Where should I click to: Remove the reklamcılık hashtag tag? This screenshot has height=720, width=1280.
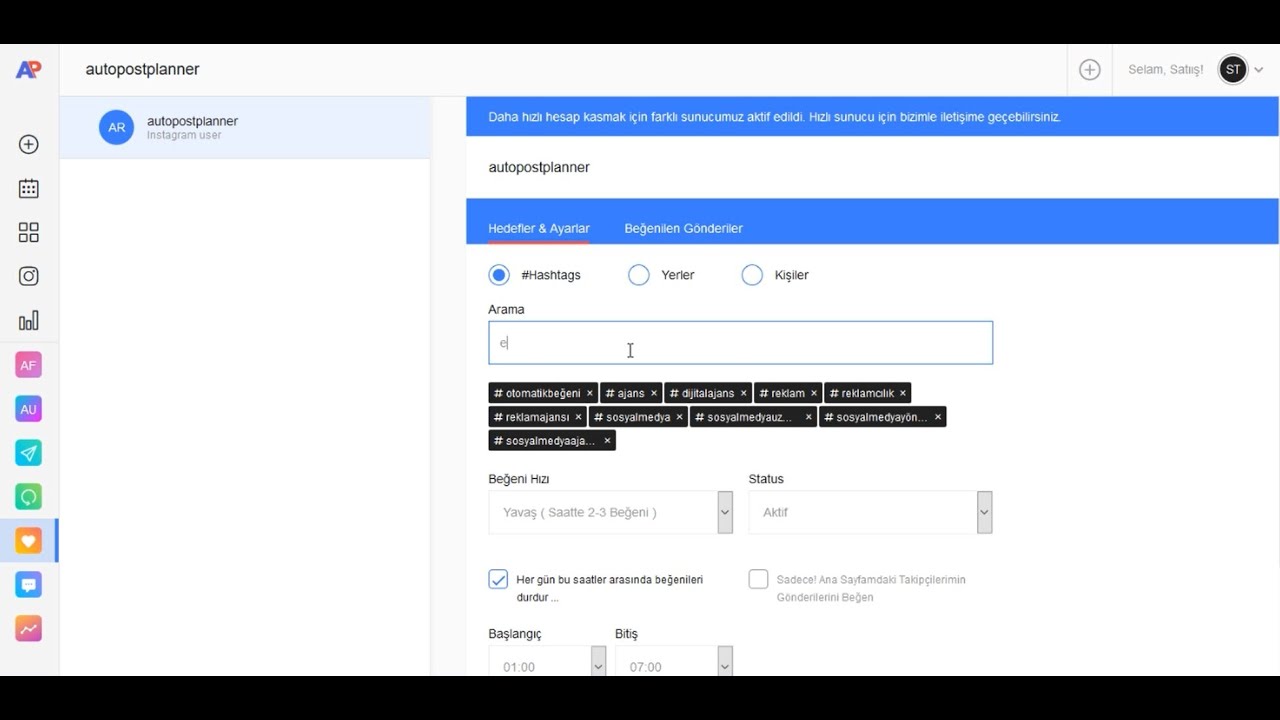point(903,393)
